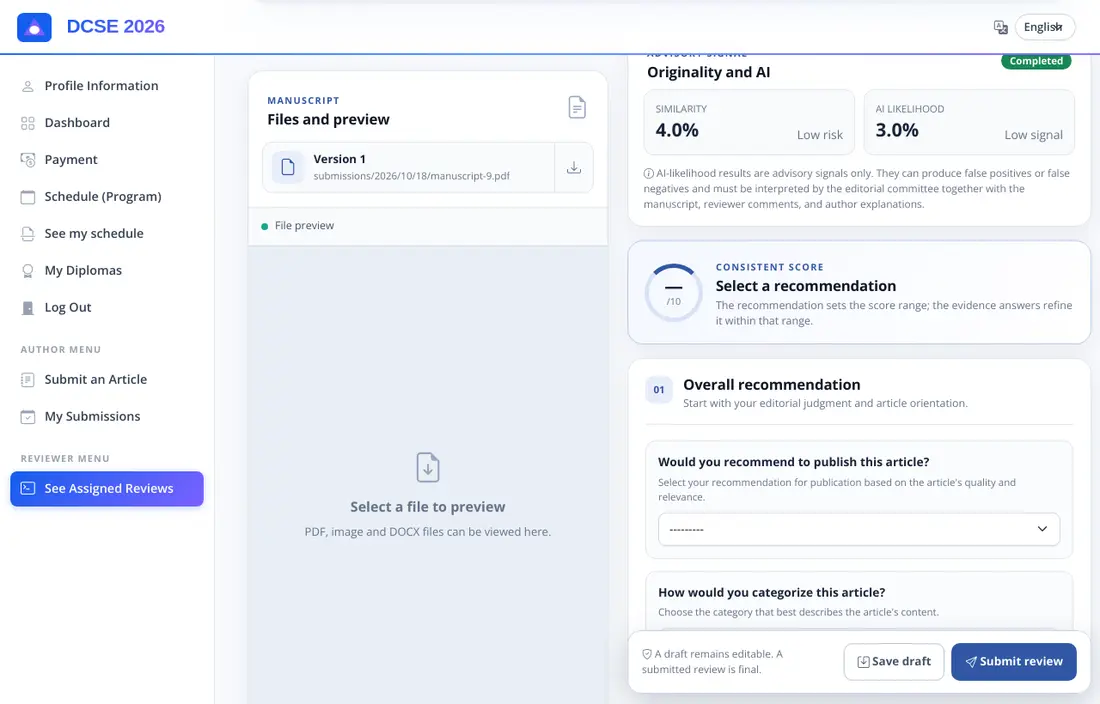
Task: Click the My Submissions icon
Action: (28, 417)
